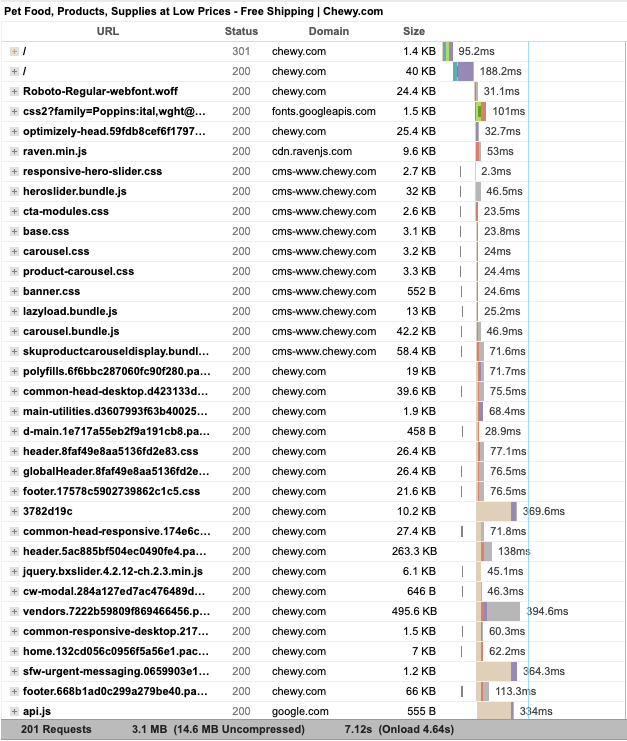This screenshot has width=627, height=741.
Task: Click the google.com domain cell
Action: click(x=300, y=712)
